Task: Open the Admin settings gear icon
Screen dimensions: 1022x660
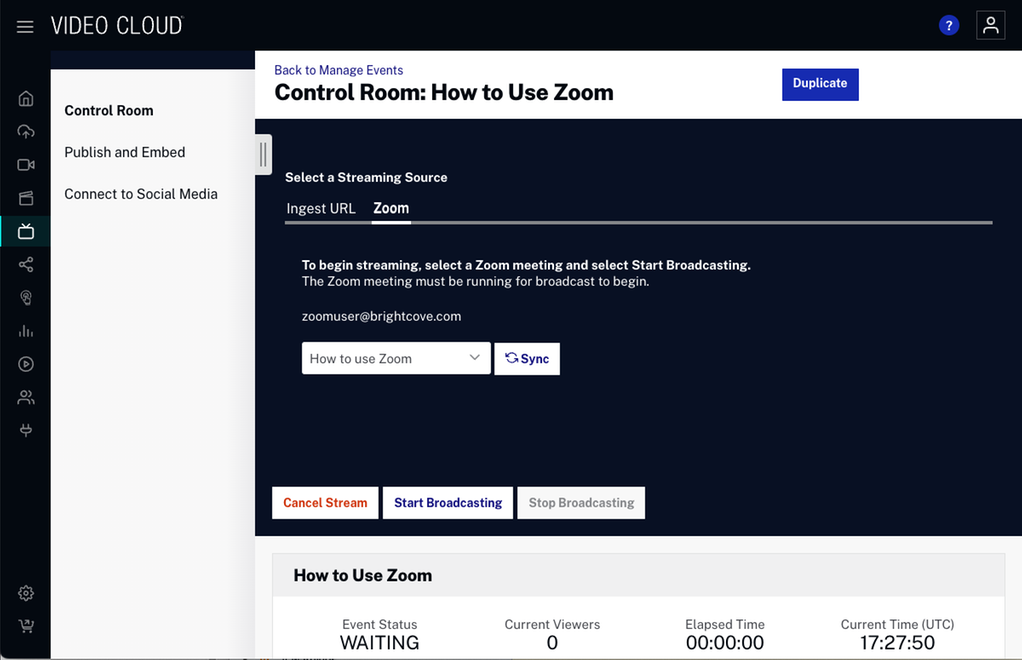Action: (x=26, y=593)
